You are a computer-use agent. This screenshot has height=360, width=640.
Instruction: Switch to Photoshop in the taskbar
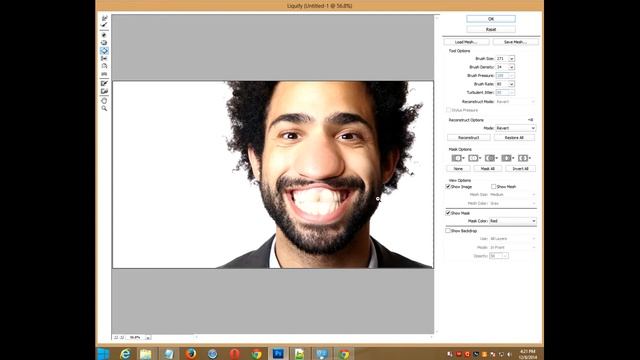(x=278, y=353)
